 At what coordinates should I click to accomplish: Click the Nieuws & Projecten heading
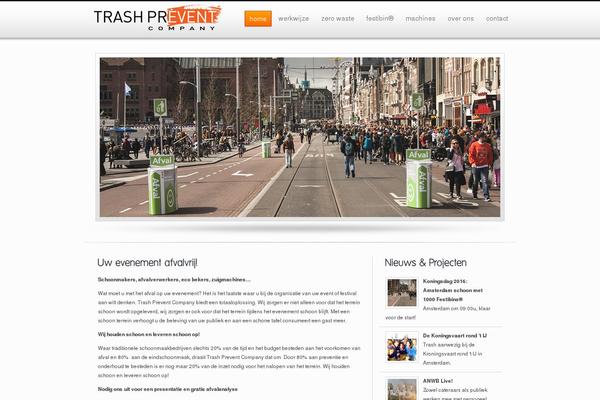click(426, 263)
